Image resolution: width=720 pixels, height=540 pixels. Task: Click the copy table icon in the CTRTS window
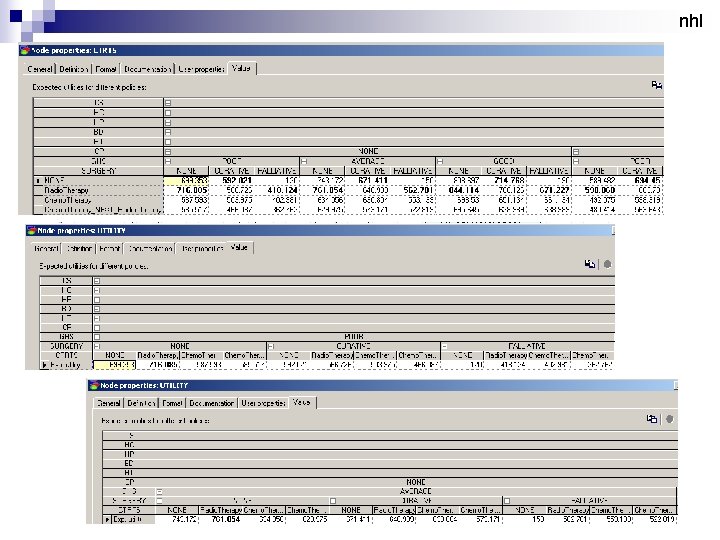pos(657,85)
